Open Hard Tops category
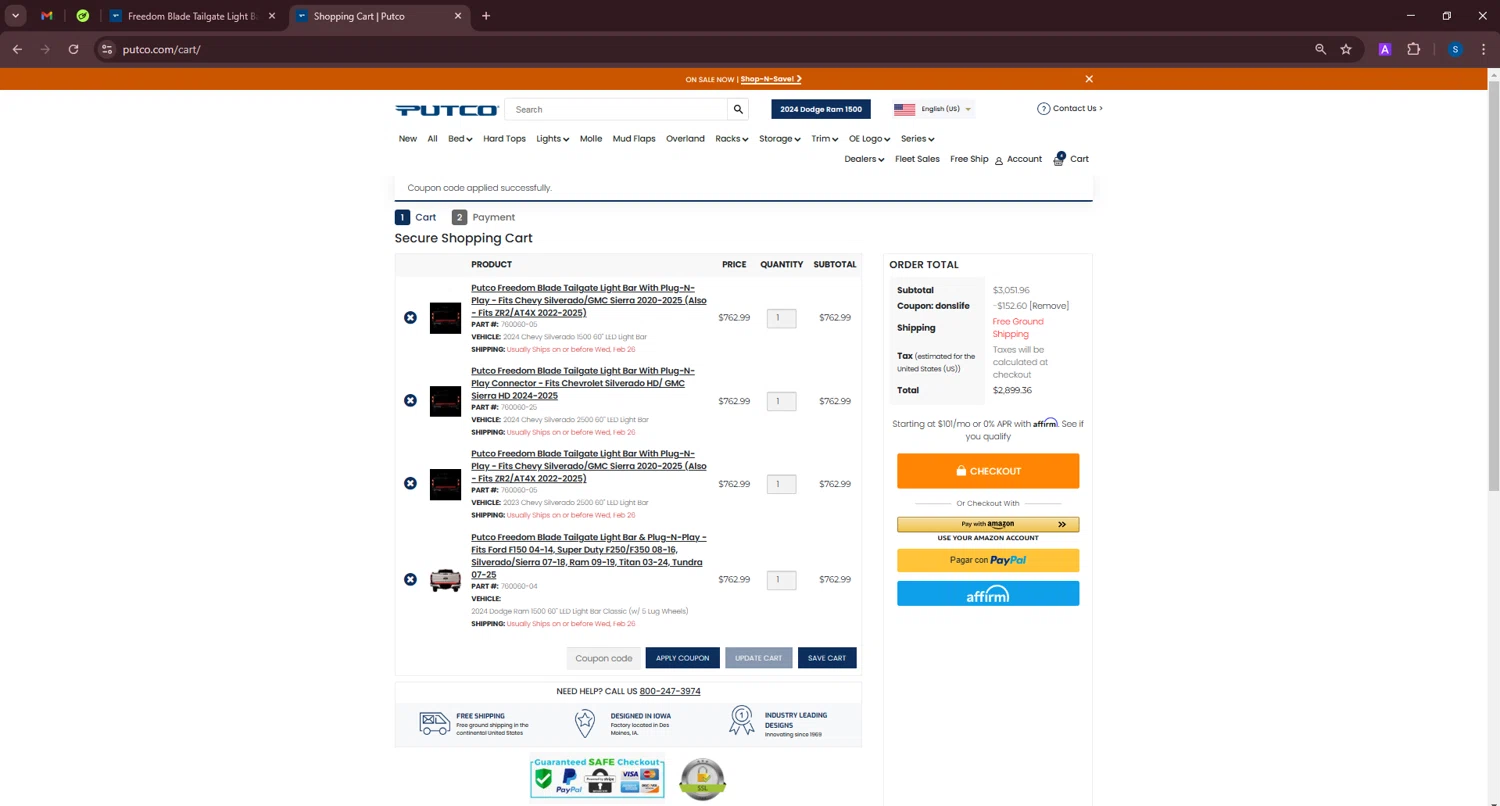This screenshot has width=1500, height=806. point(504,139)
